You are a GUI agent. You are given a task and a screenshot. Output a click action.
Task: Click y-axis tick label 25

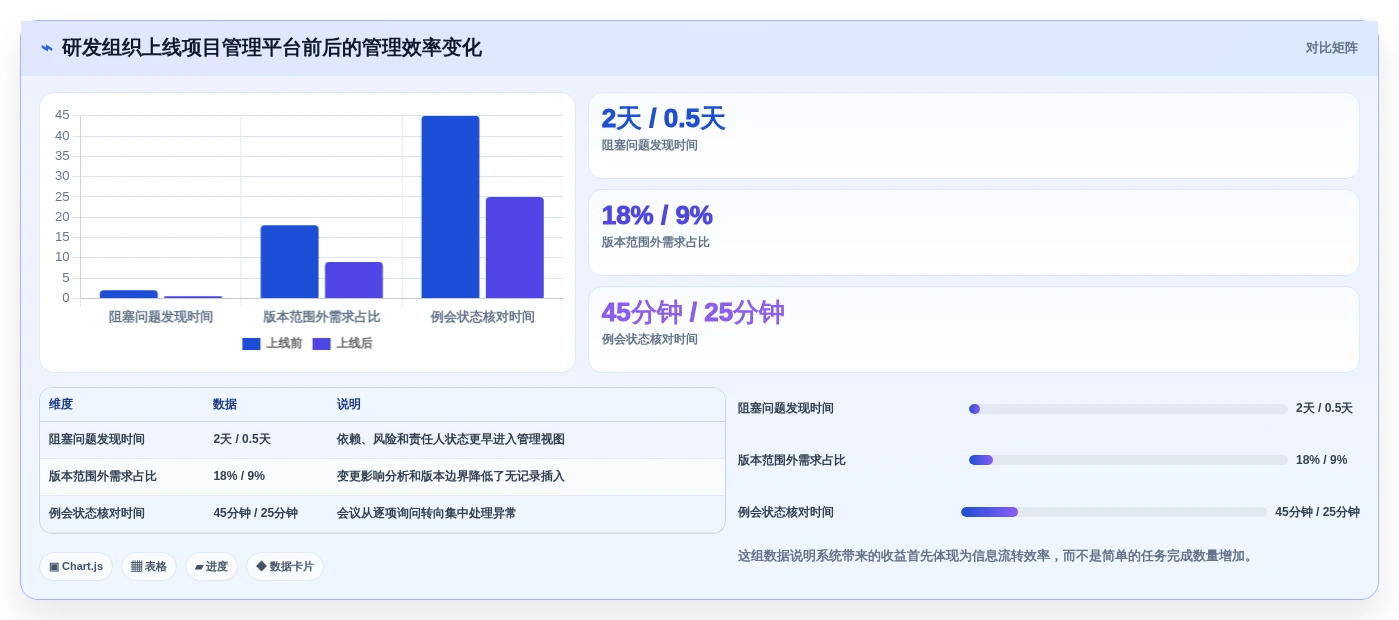(x=62, y=196)
